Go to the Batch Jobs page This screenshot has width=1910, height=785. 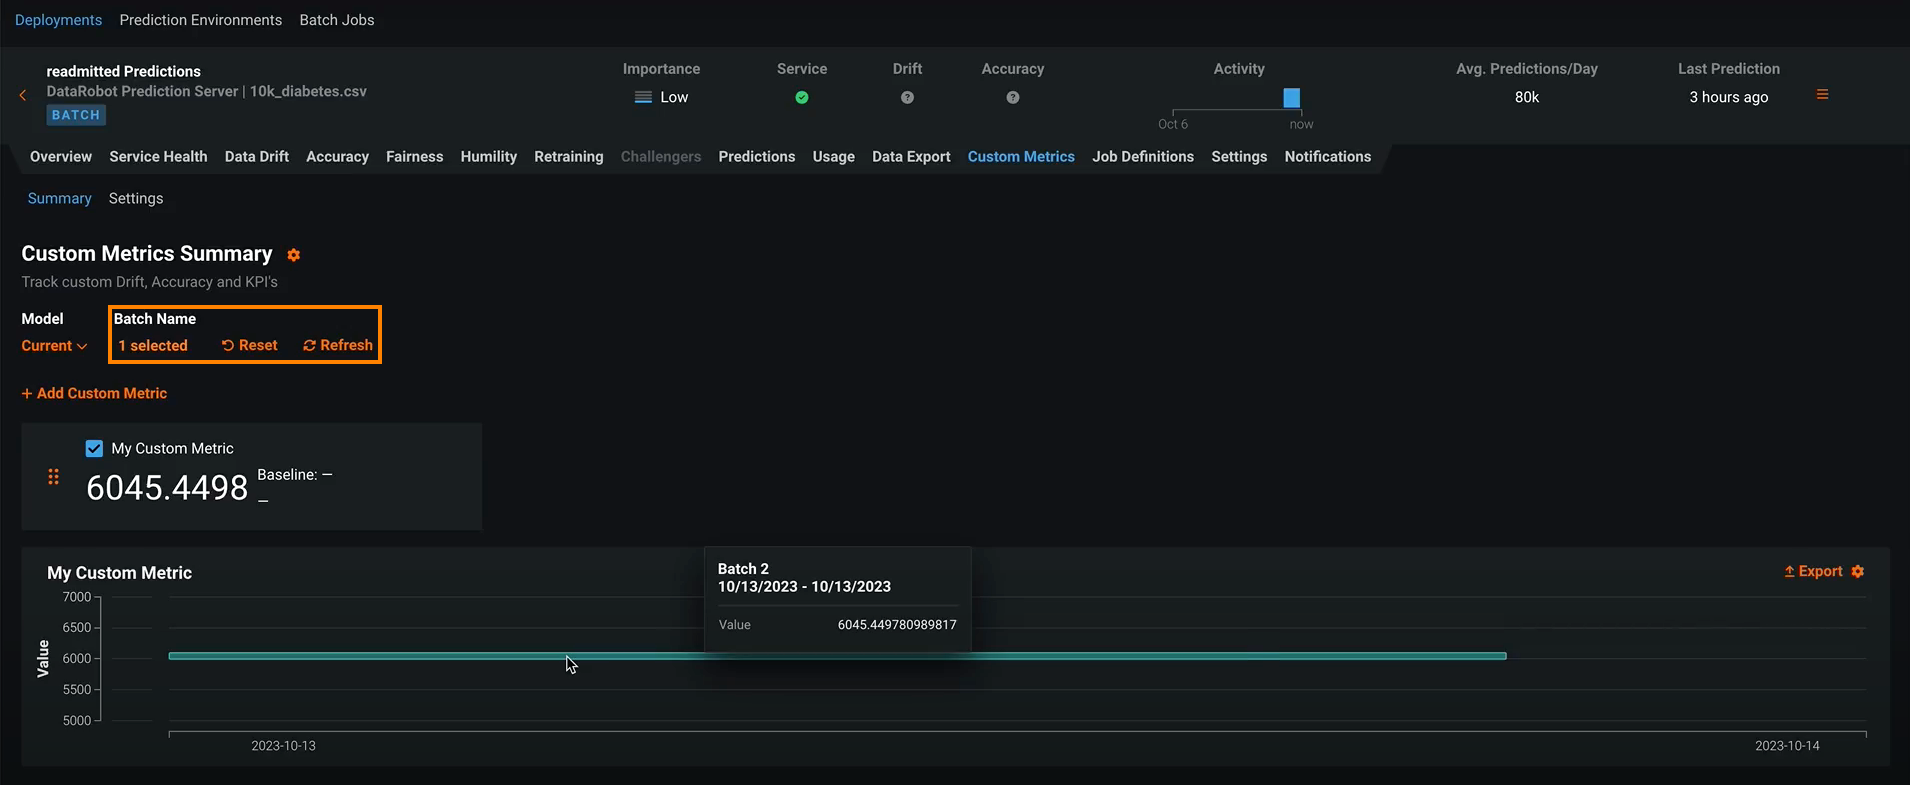point(336,20)
